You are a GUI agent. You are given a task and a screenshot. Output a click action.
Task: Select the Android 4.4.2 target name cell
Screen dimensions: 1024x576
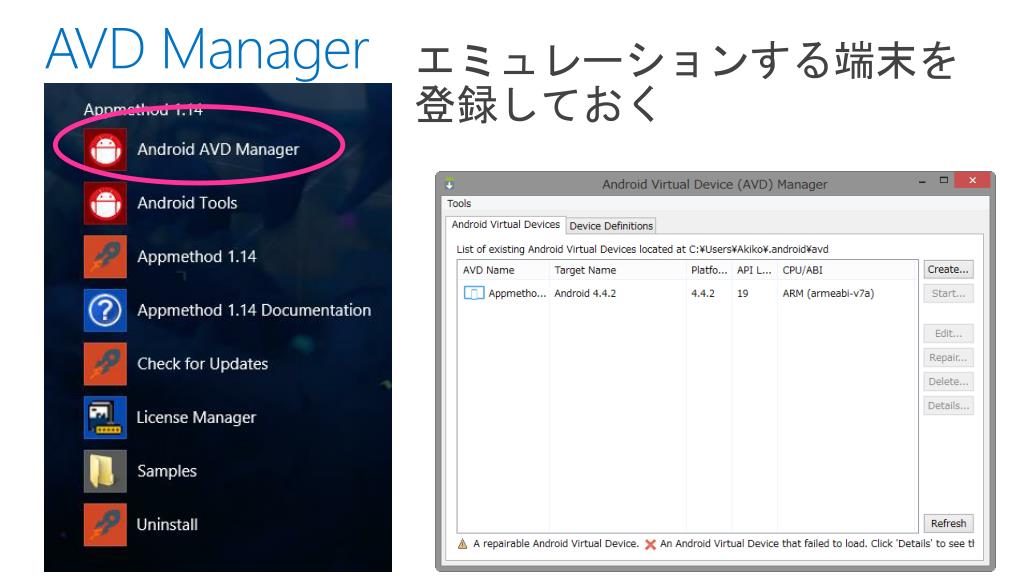pos(585,294)
